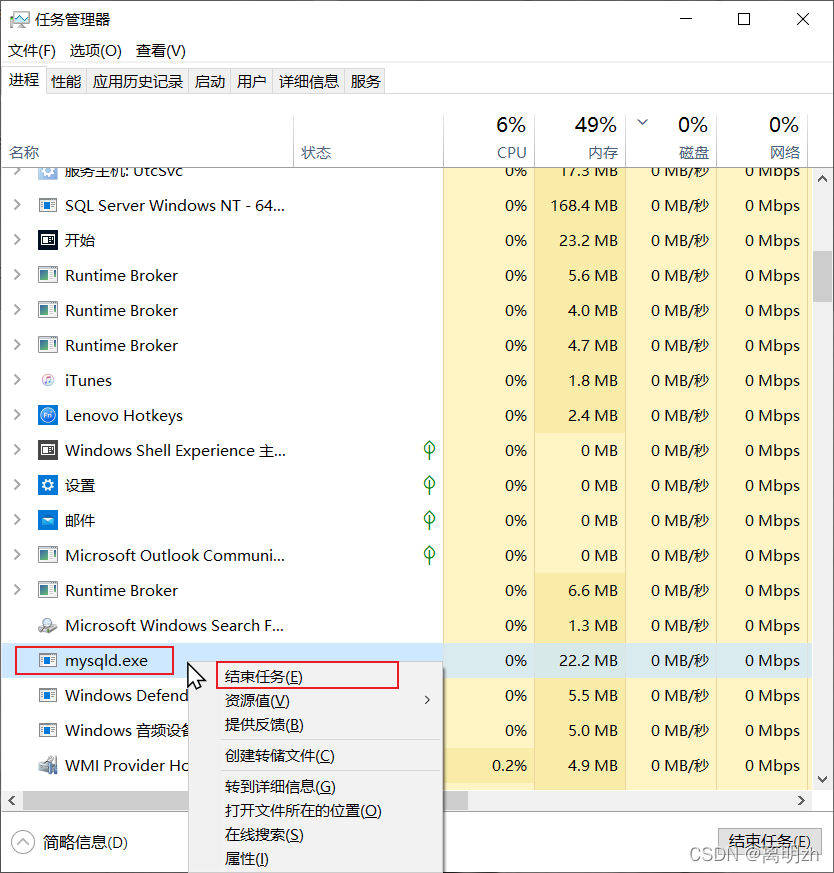Open the 查看(V) menu
This screenshot has height=873, width=834.
160,51
